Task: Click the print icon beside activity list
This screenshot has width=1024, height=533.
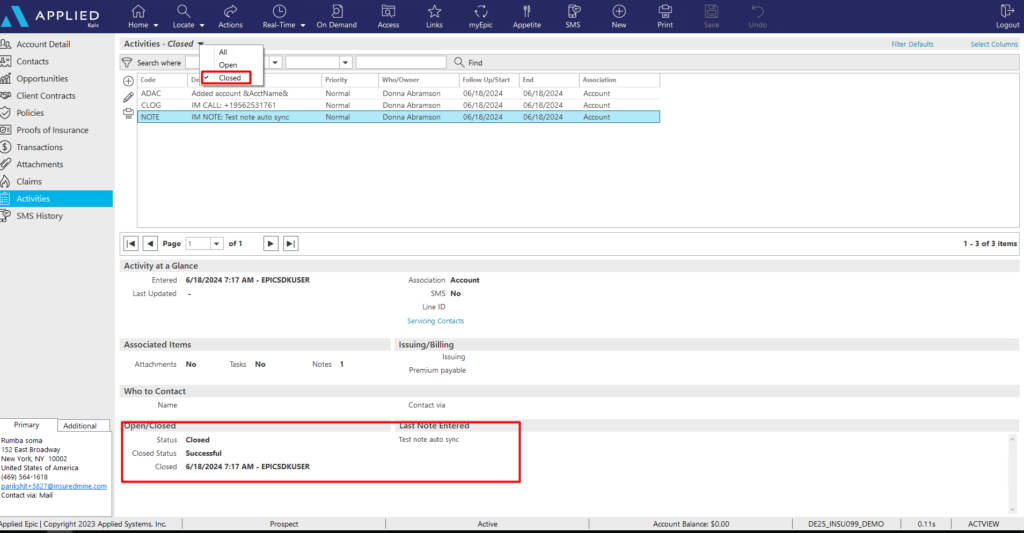Action: 129,114
